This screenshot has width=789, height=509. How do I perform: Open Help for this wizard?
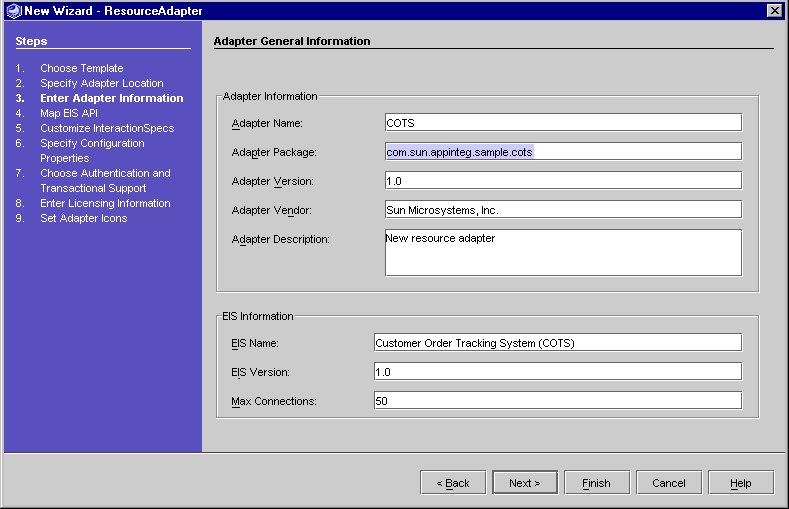coord(741,483)
